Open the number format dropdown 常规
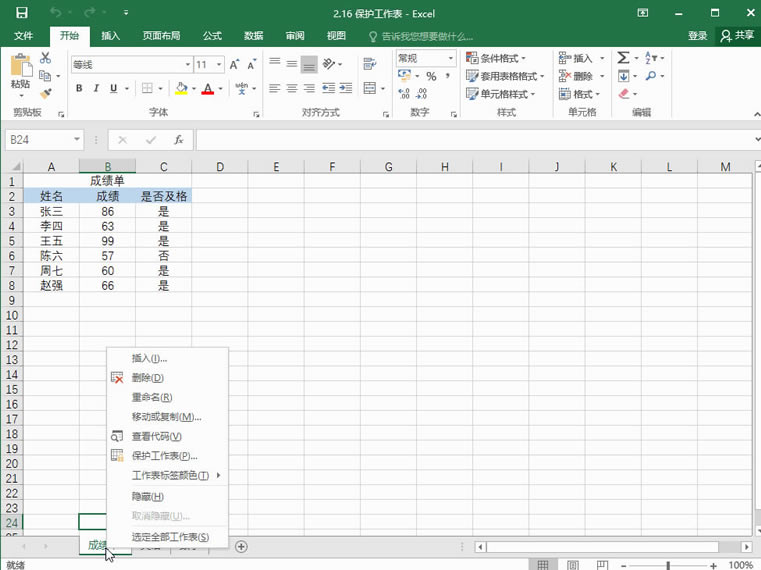Image resolution: width=761 pixels, height=570 pixels. click(450, 58)
